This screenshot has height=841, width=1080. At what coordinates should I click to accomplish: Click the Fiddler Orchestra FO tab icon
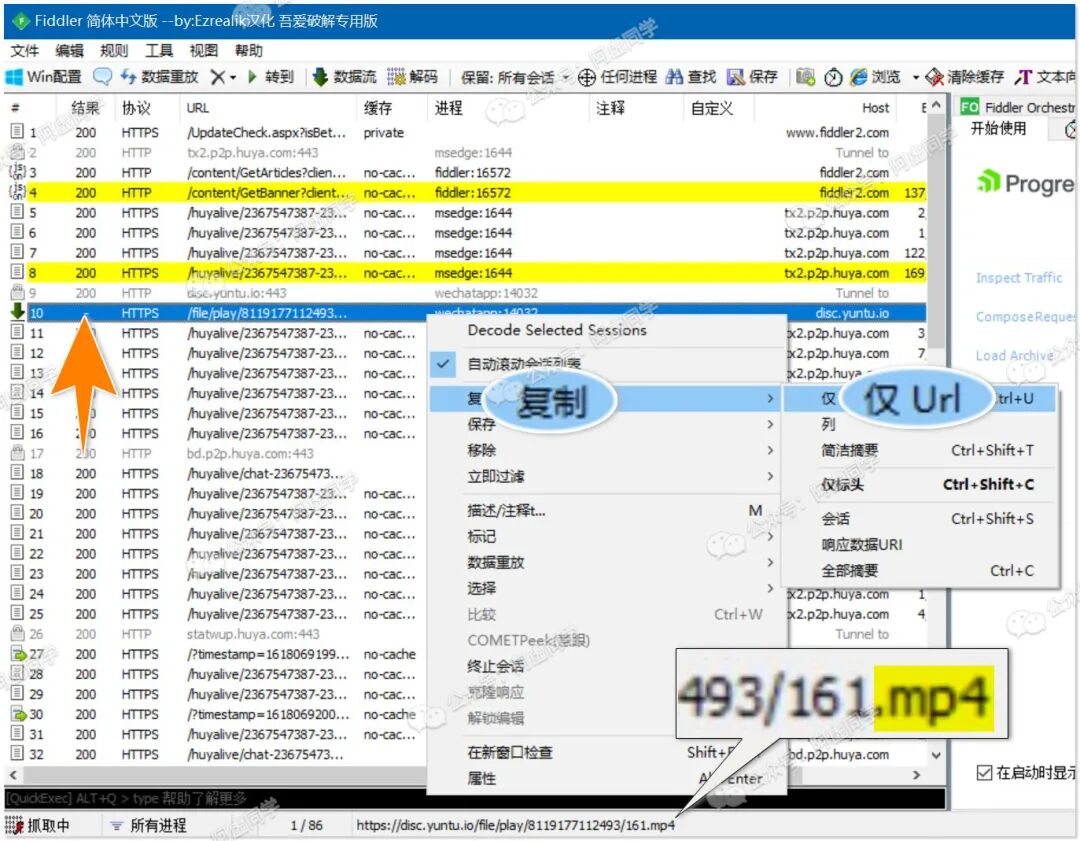970,107
